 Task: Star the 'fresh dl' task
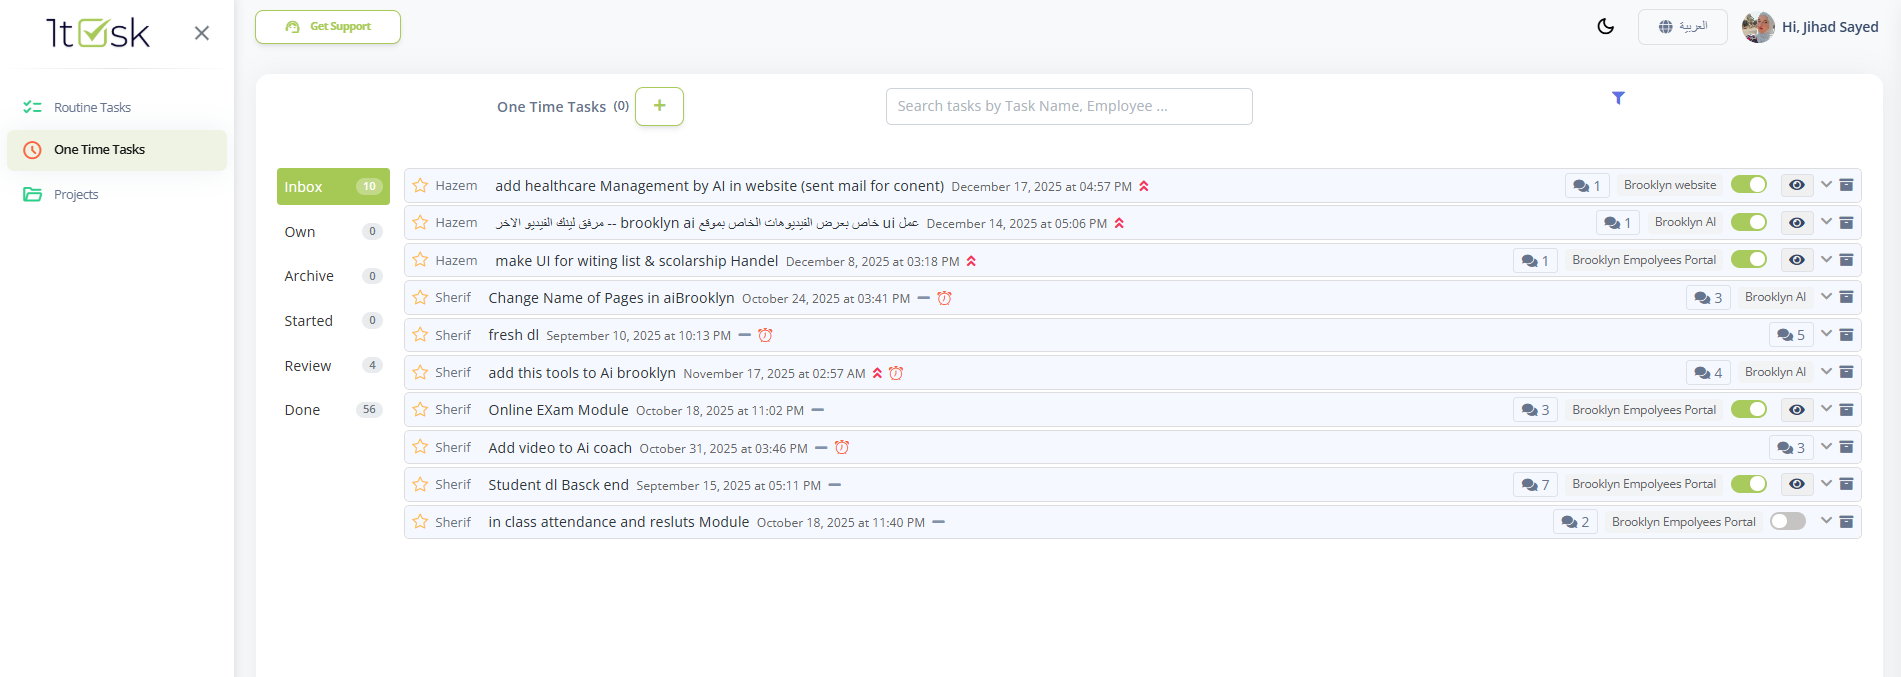[x=420, y=335]
